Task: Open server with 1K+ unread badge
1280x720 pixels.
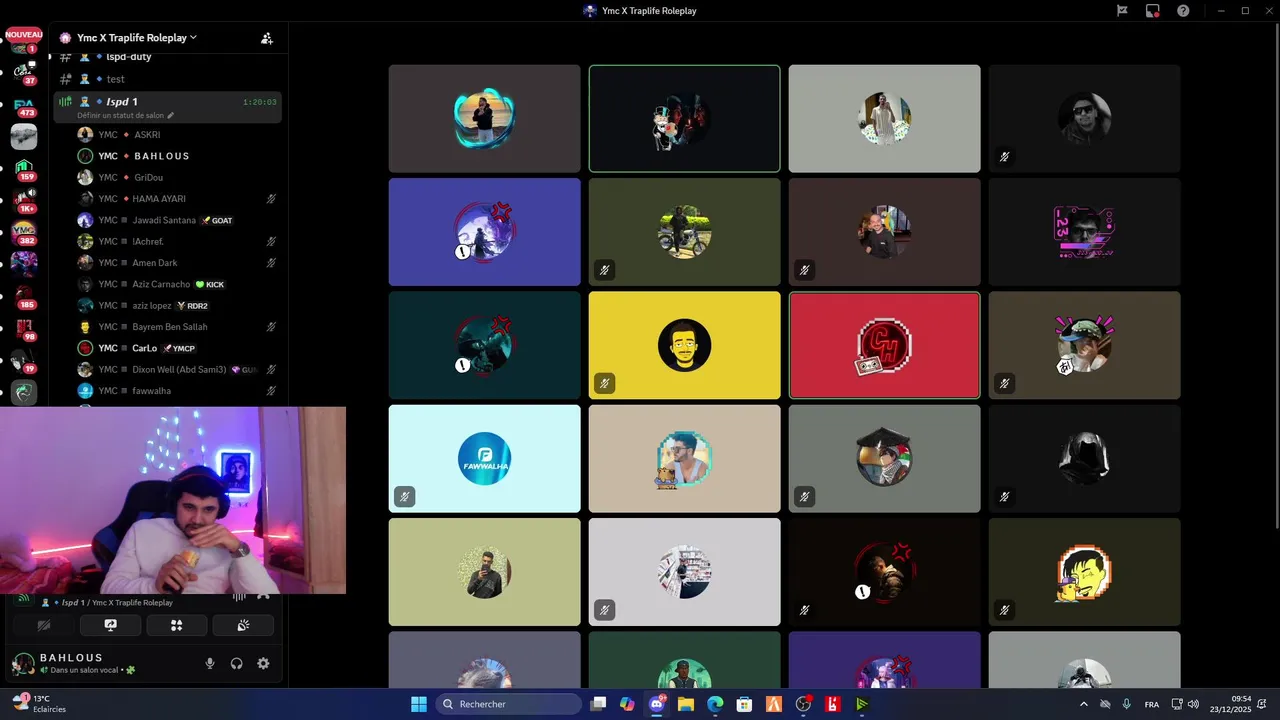Action: 23,200
